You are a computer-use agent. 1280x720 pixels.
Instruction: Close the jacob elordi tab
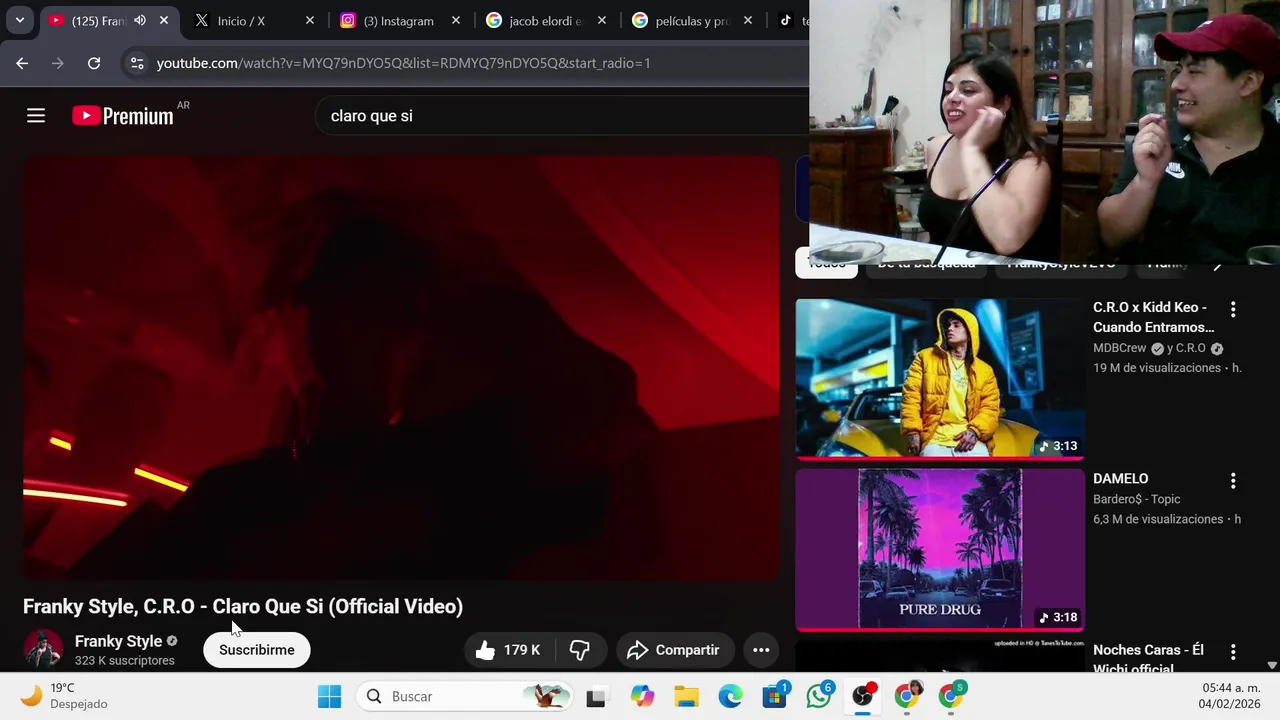tap(602, 20)
